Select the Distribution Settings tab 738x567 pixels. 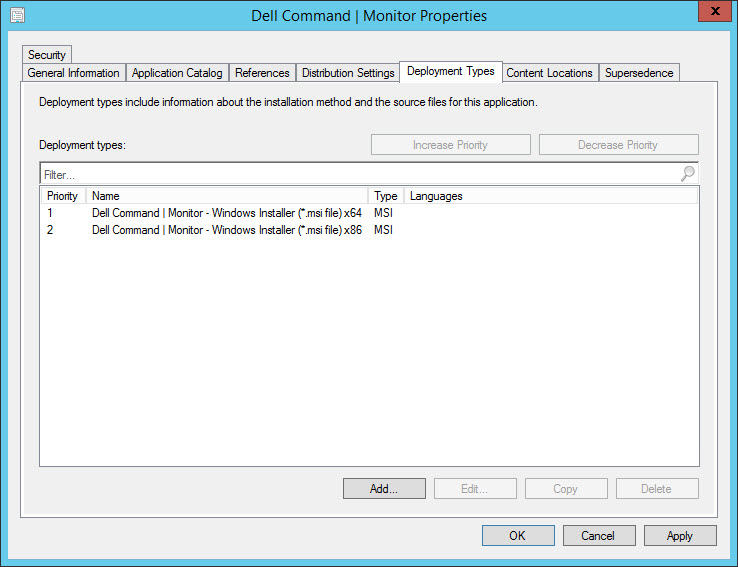point(348,73)
